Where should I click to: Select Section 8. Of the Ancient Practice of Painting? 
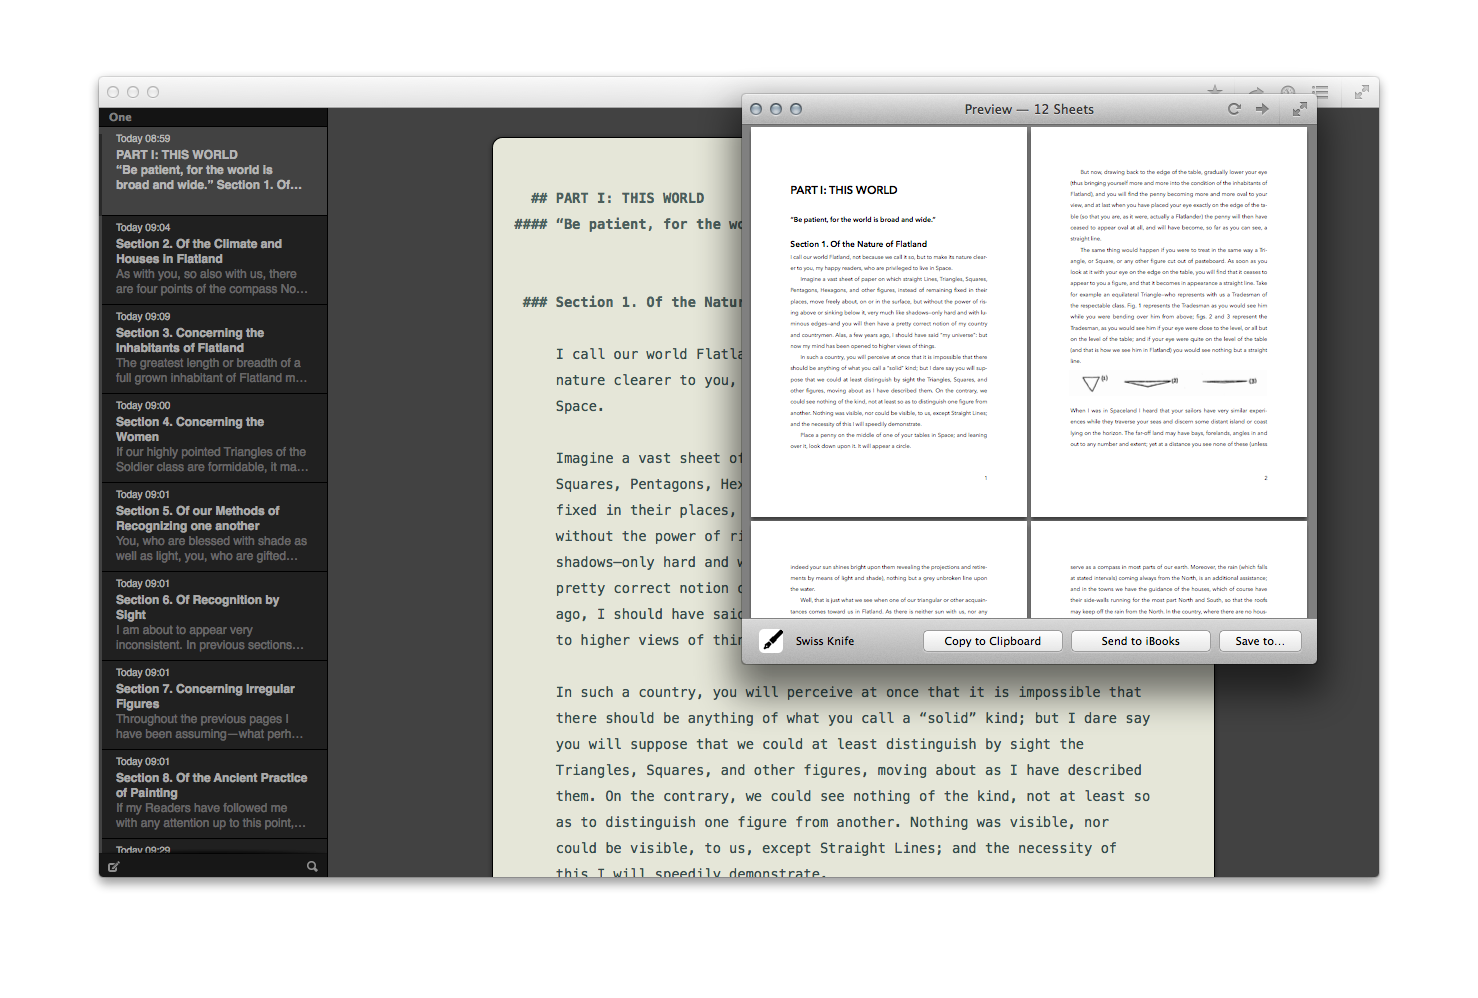(x=214, y=793)
